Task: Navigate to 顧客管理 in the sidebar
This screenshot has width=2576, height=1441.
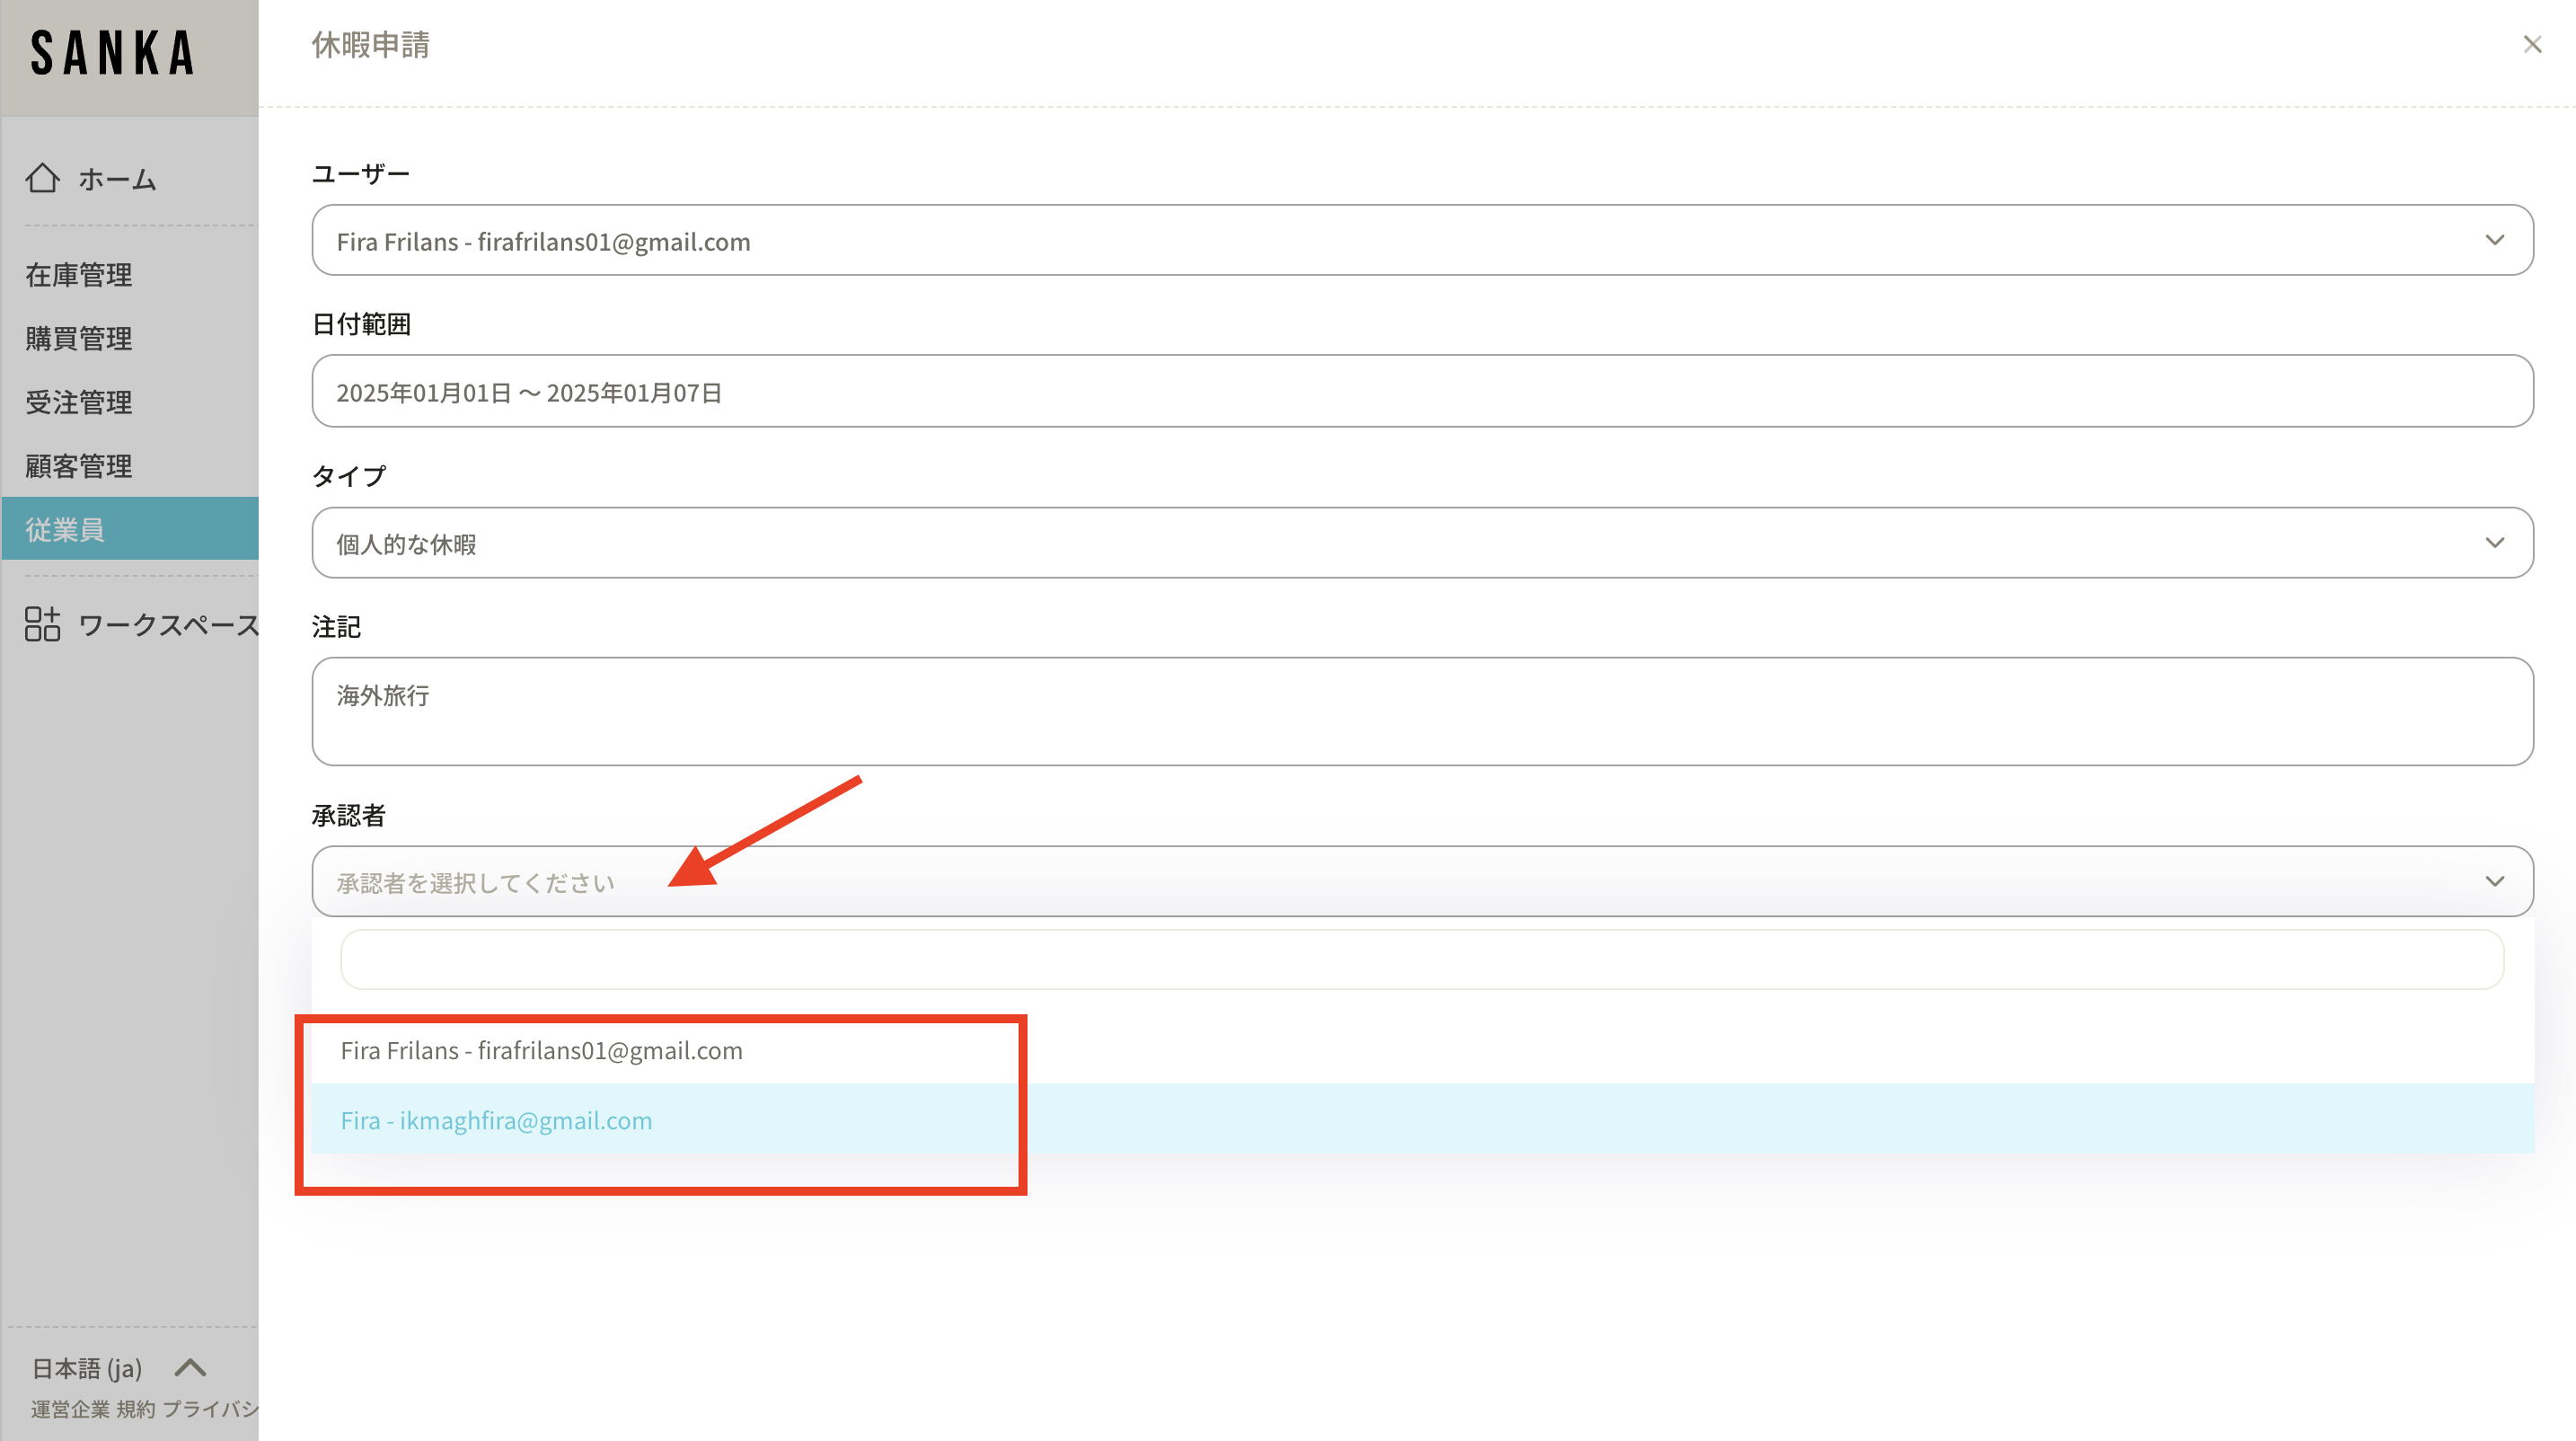Action: pos(79,466)
